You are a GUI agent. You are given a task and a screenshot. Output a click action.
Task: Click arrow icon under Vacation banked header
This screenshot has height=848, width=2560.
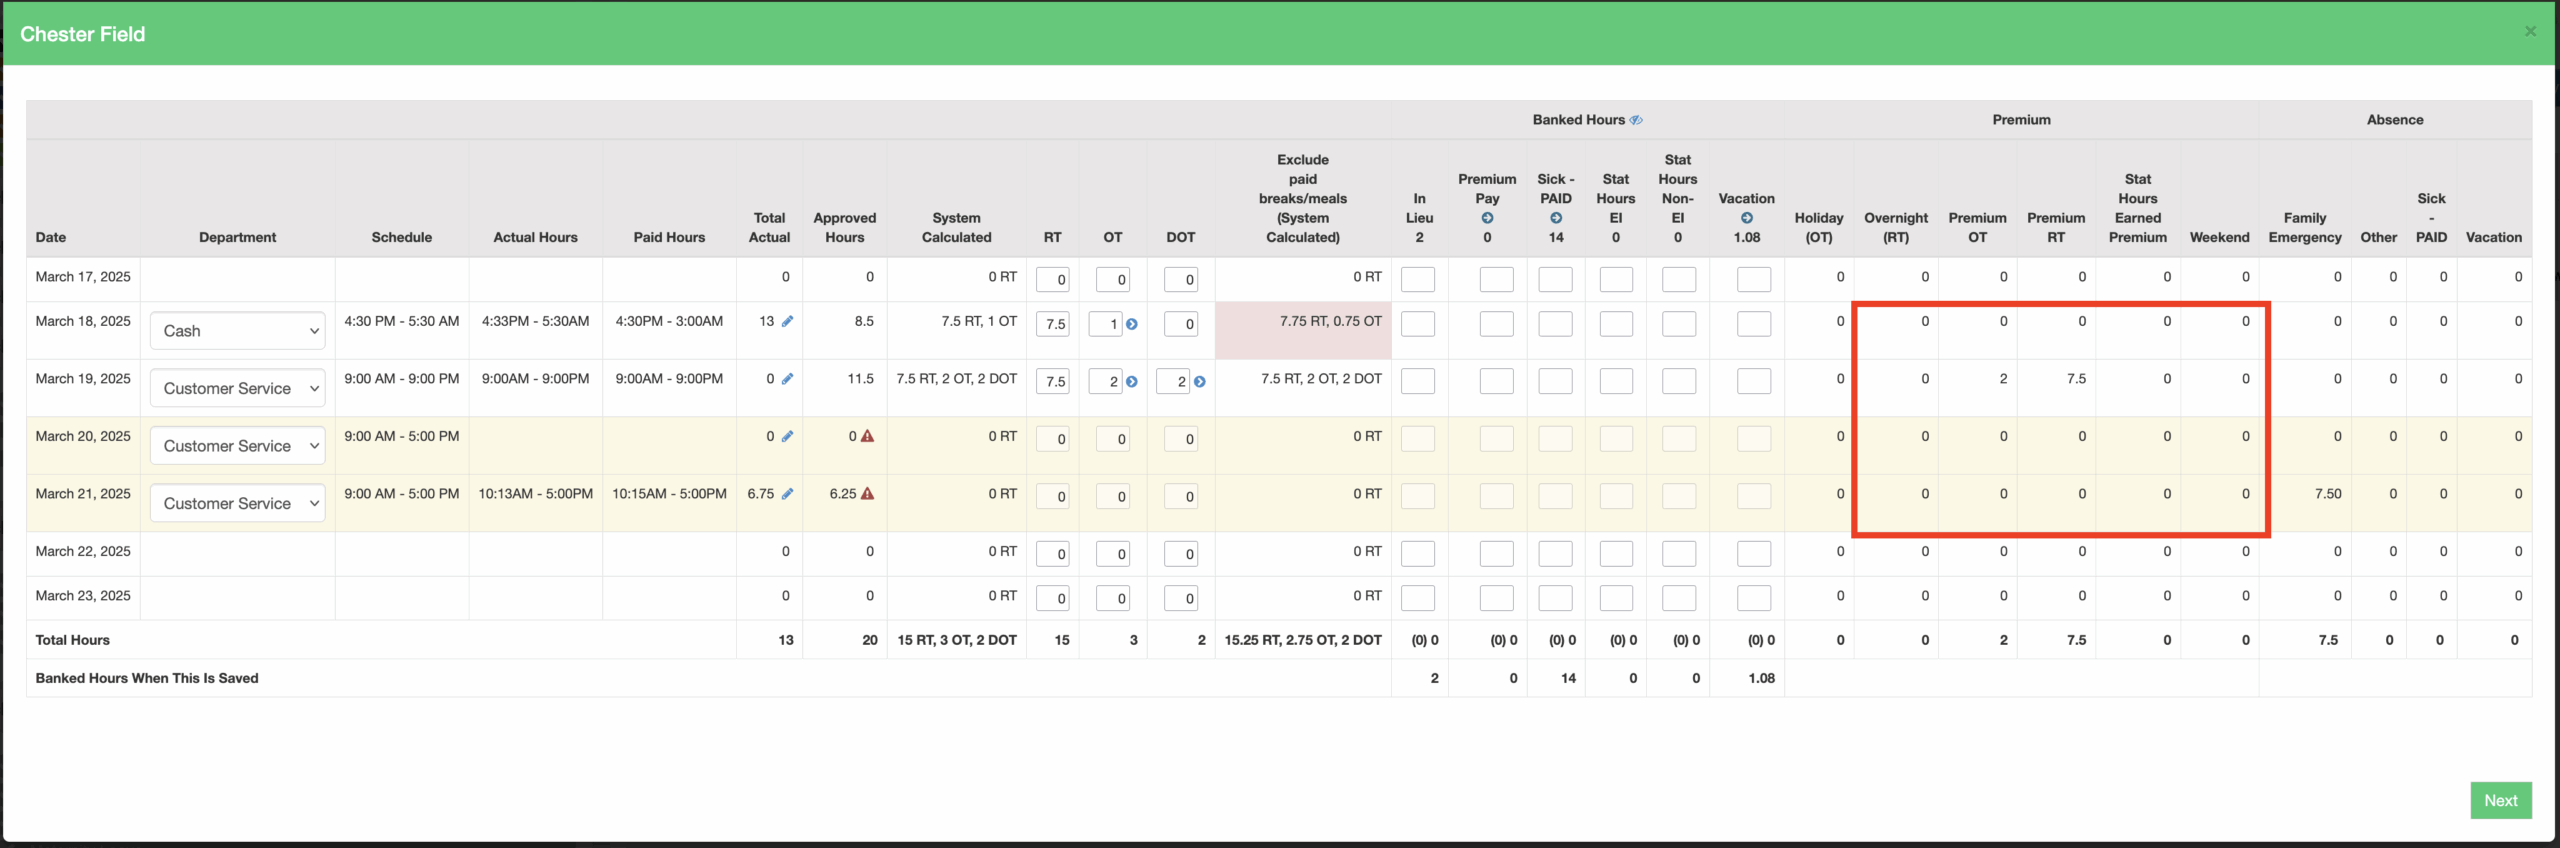(x=1746, y=218)
